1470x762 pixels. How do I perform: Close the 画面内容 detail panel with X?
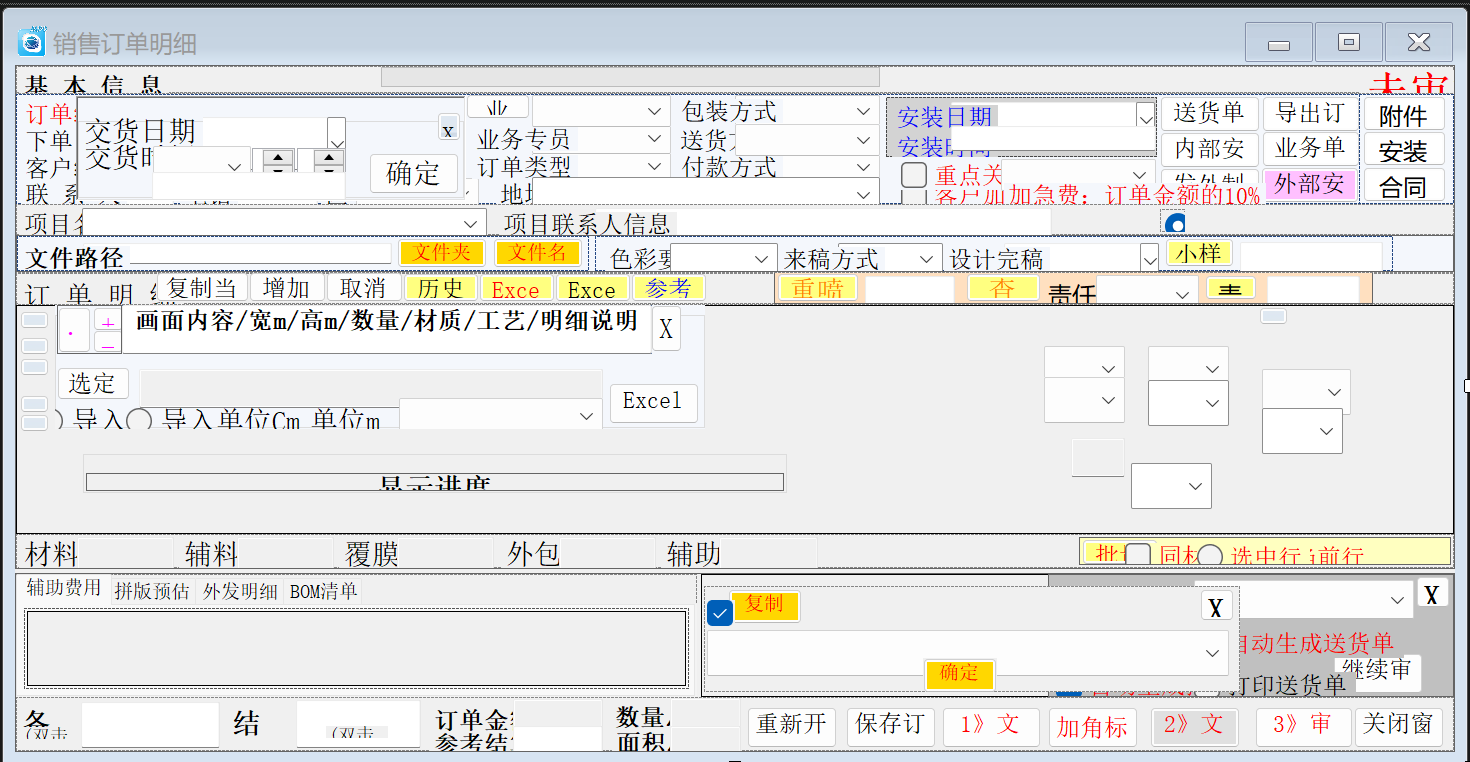coord(666,329)
